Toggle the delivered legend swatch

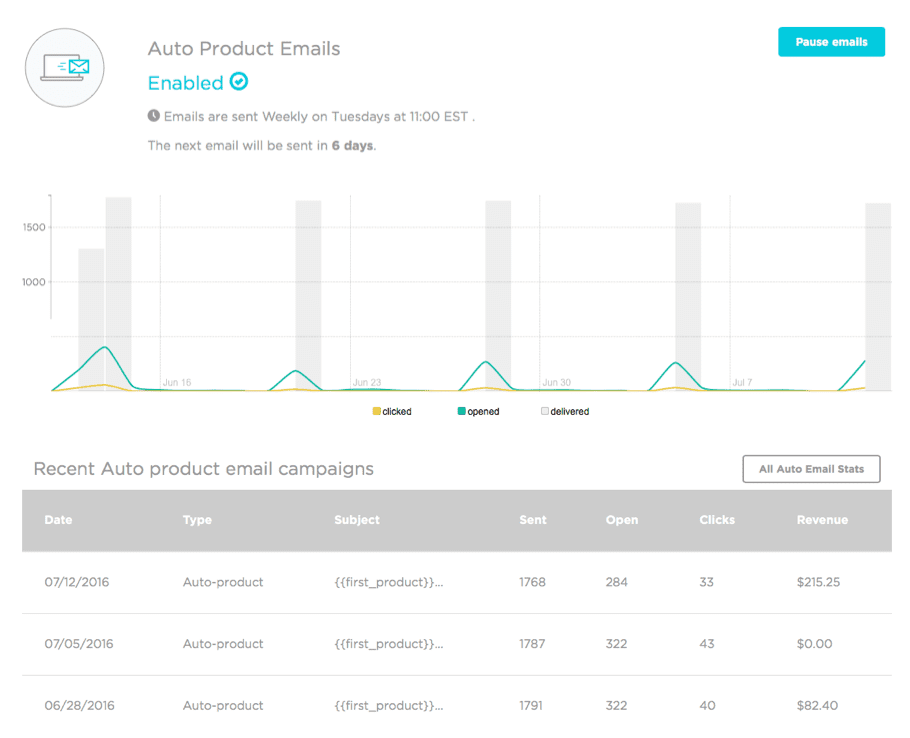(x=545, y=411)
